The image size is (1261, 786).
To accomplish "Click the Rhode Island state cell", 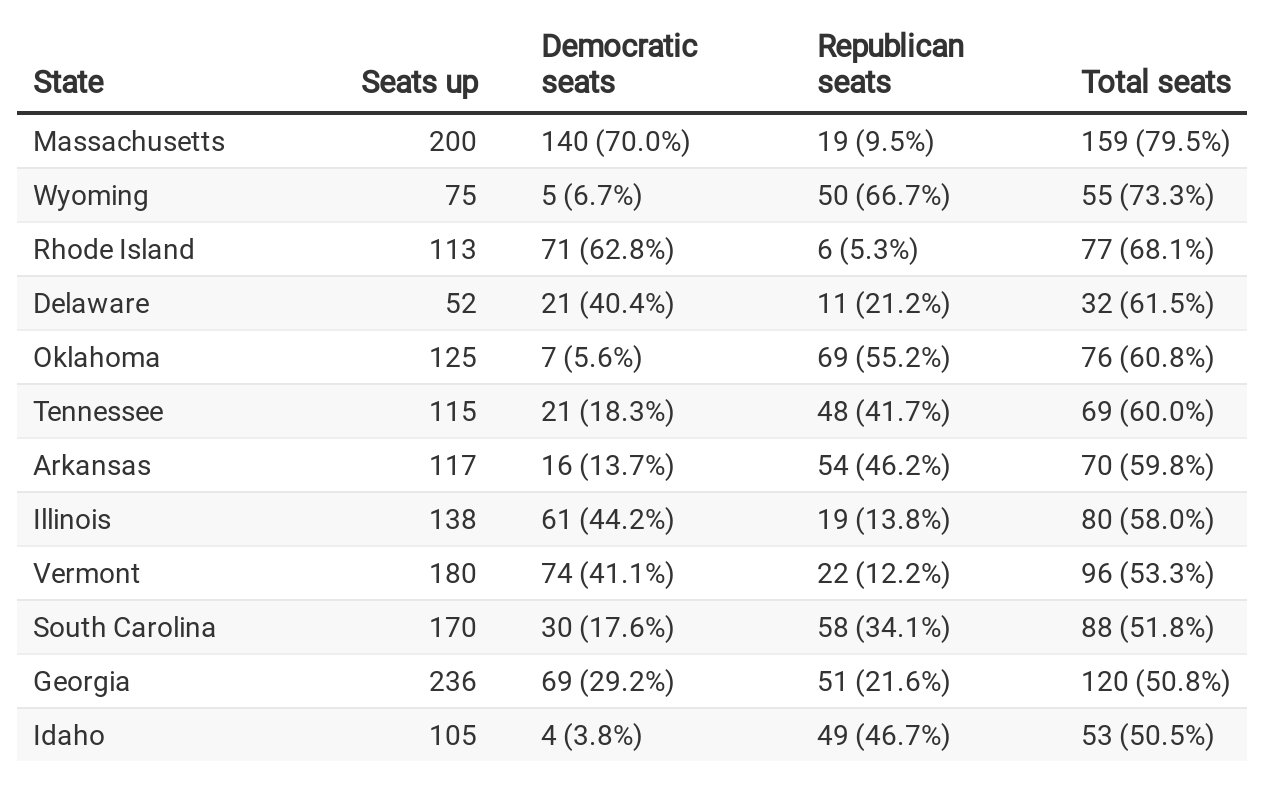I will point(114,250).
